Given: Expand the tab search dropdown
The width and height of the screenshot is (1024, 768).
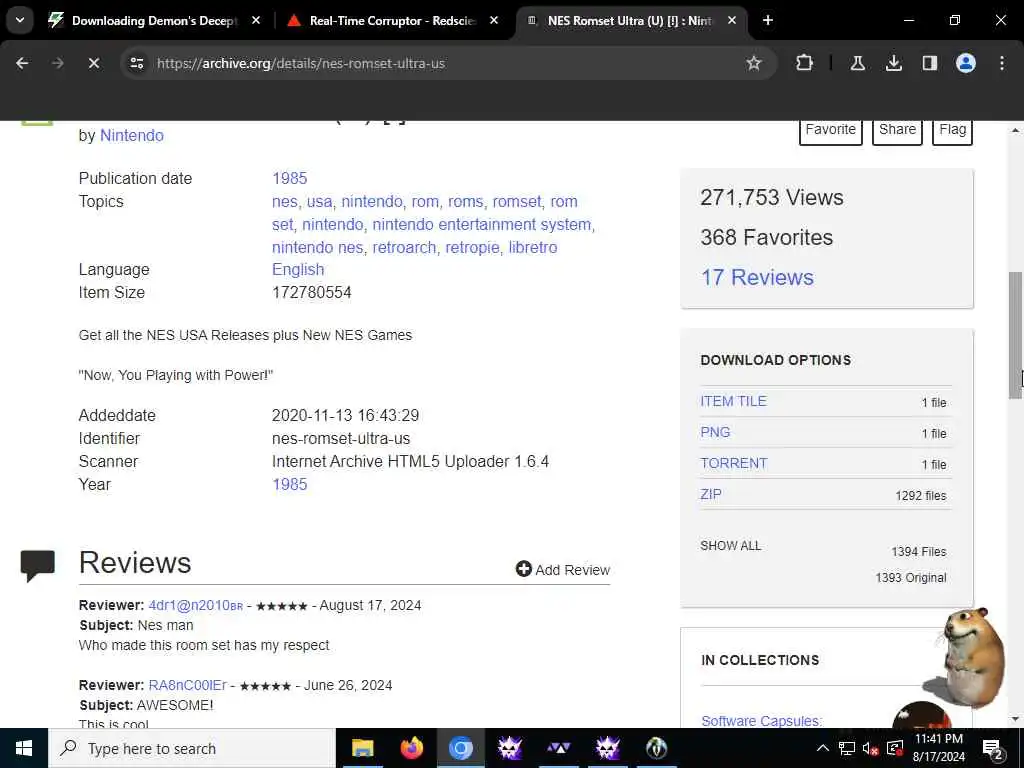Looking at the screenshot, I should click(x=20, y=21).
